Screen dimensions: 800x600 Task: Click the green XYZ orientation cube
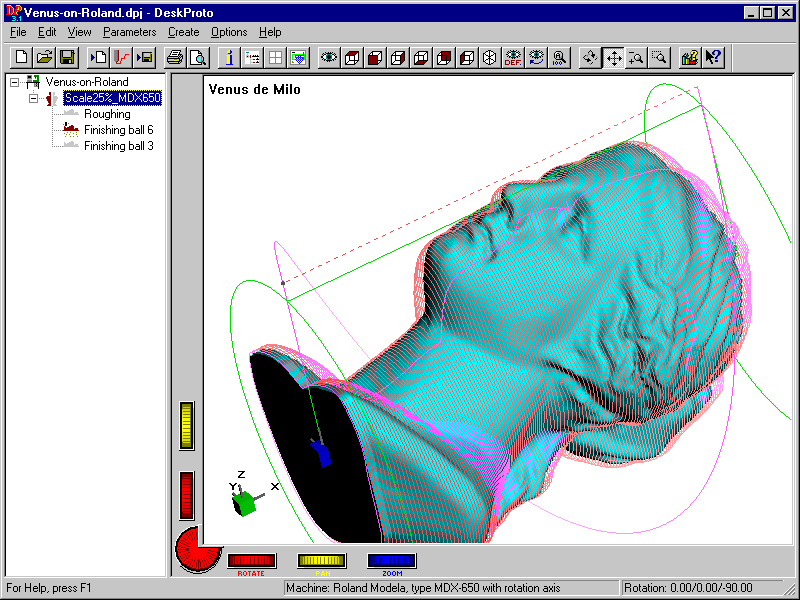point(244,504)
